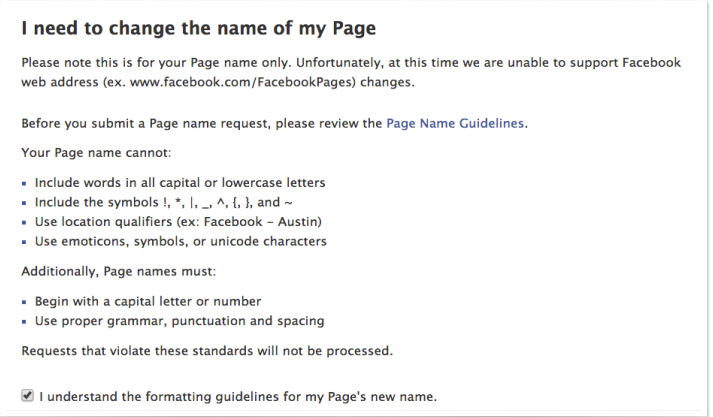
Task: Click the bullet marker beside "Include words in all capital"
Action: tap(24, 184)
